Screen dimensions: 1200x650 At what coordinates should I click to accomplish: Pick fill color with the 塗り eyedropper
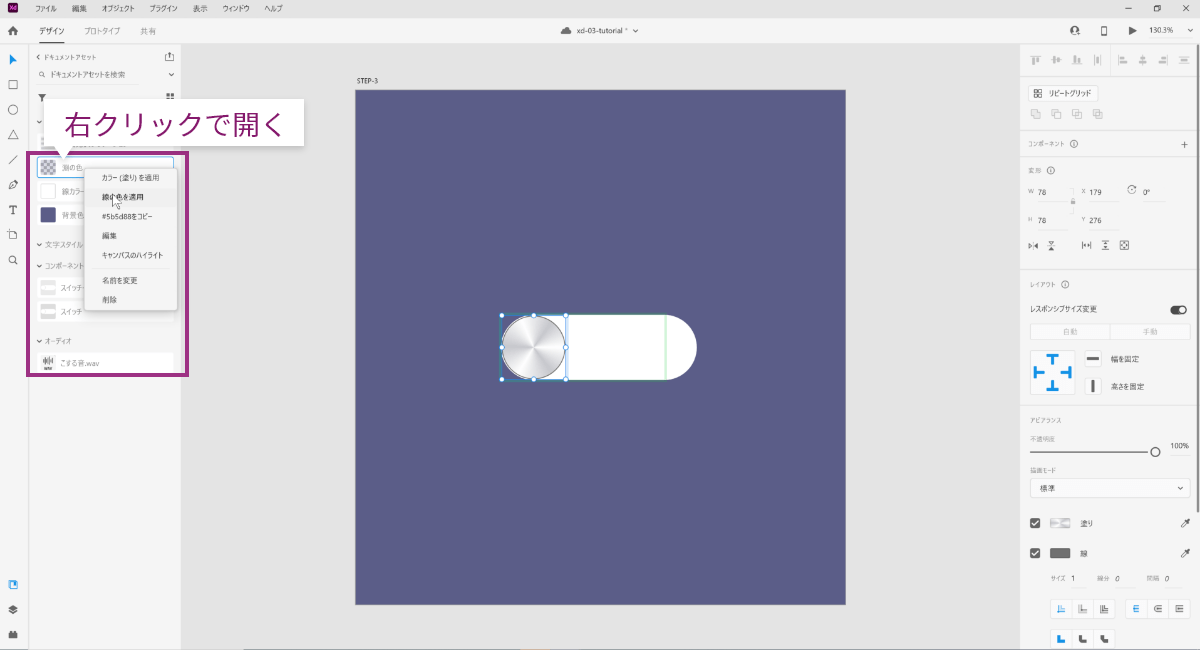point(1186,523)
